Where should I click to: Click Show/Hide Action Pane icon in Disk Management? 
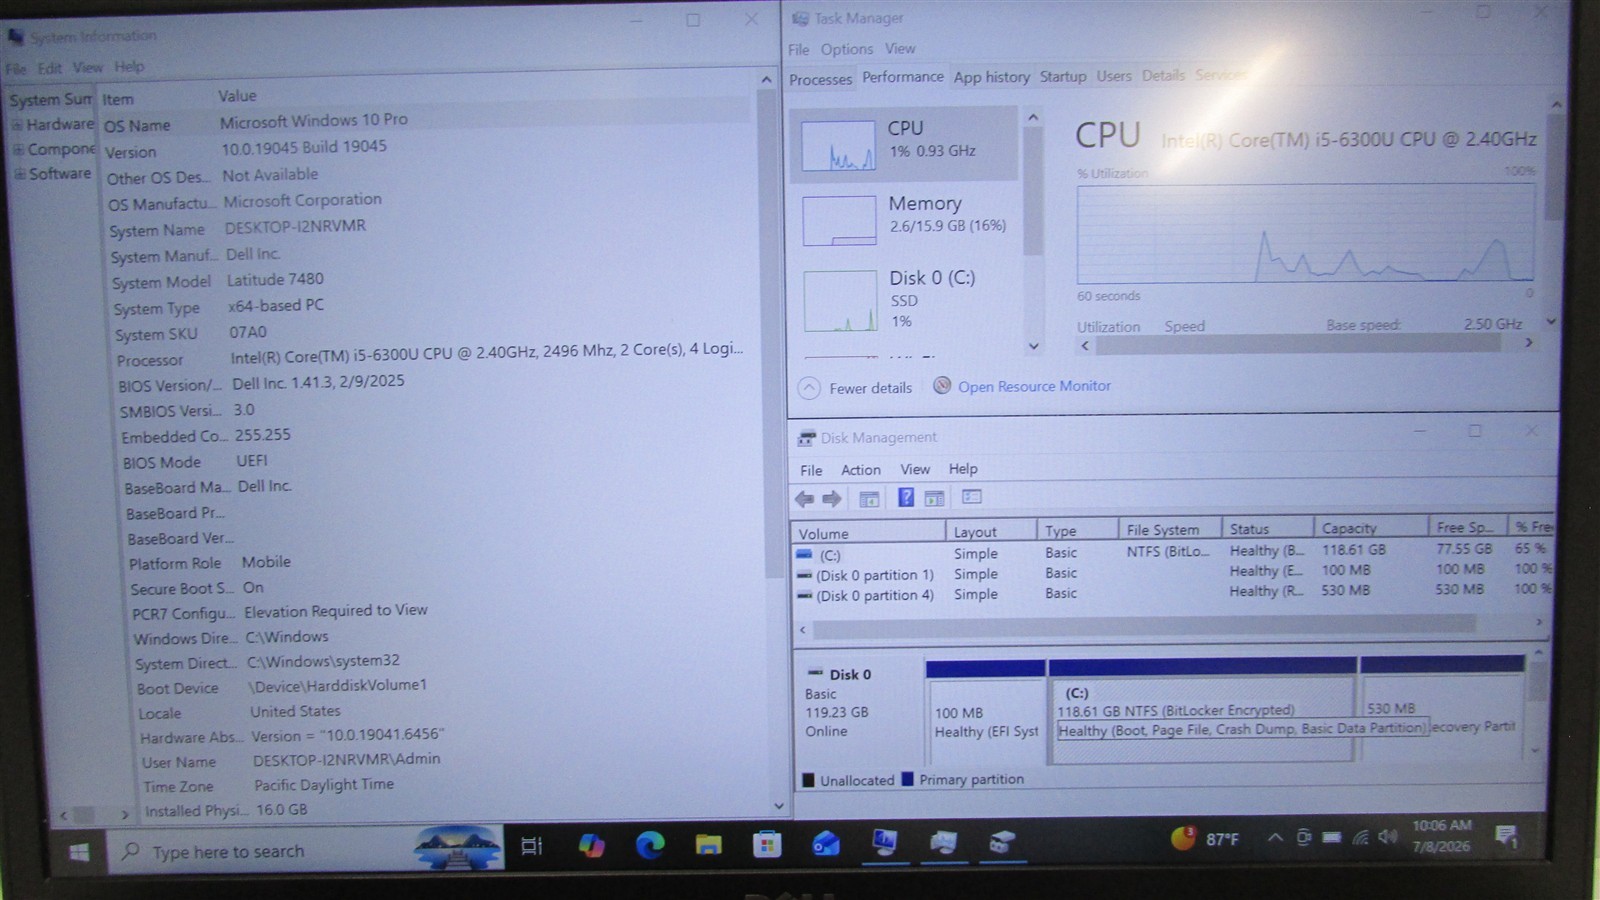(x=934, y=498)
